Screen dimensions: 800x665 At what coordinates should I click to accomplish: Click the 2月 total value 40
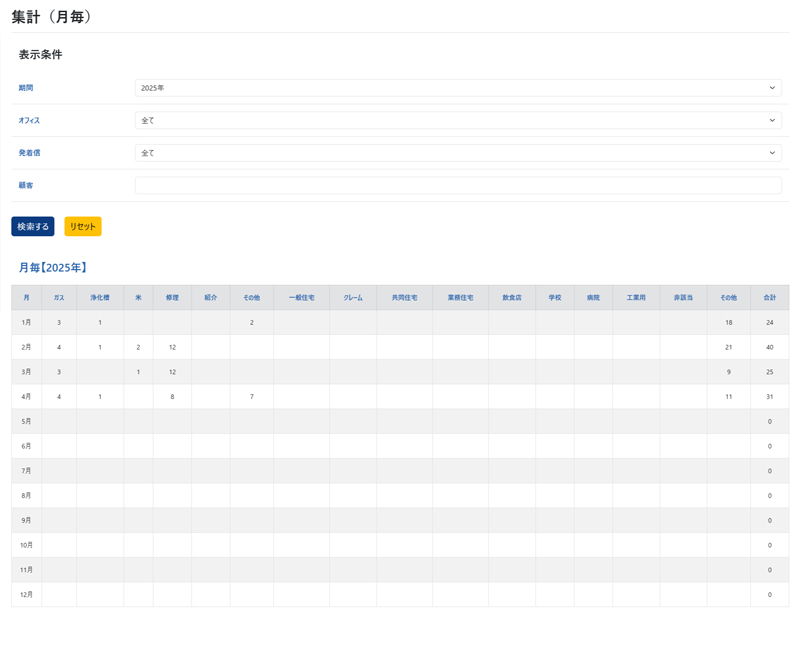[x=770, y=347]
